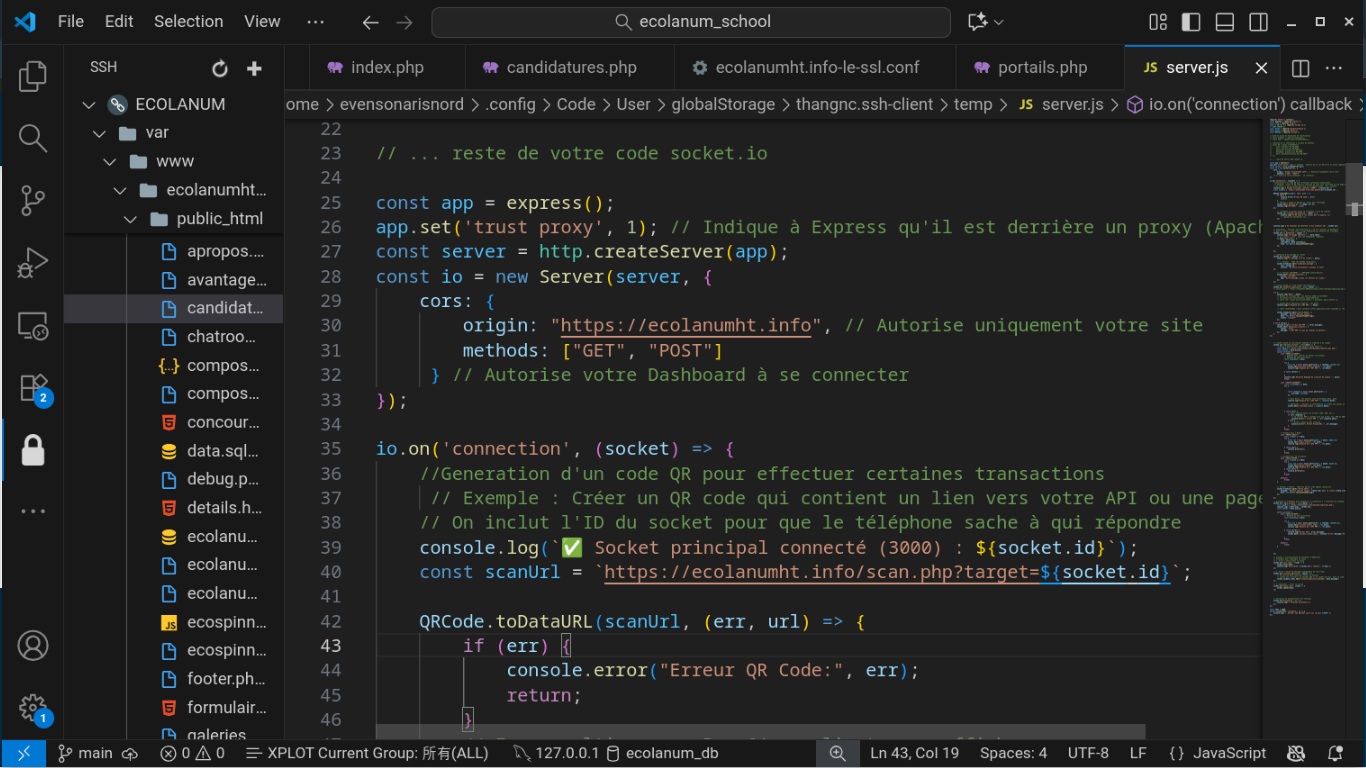Add new SSH connection plus icon
1366x768 pixels.
point(254,68)
